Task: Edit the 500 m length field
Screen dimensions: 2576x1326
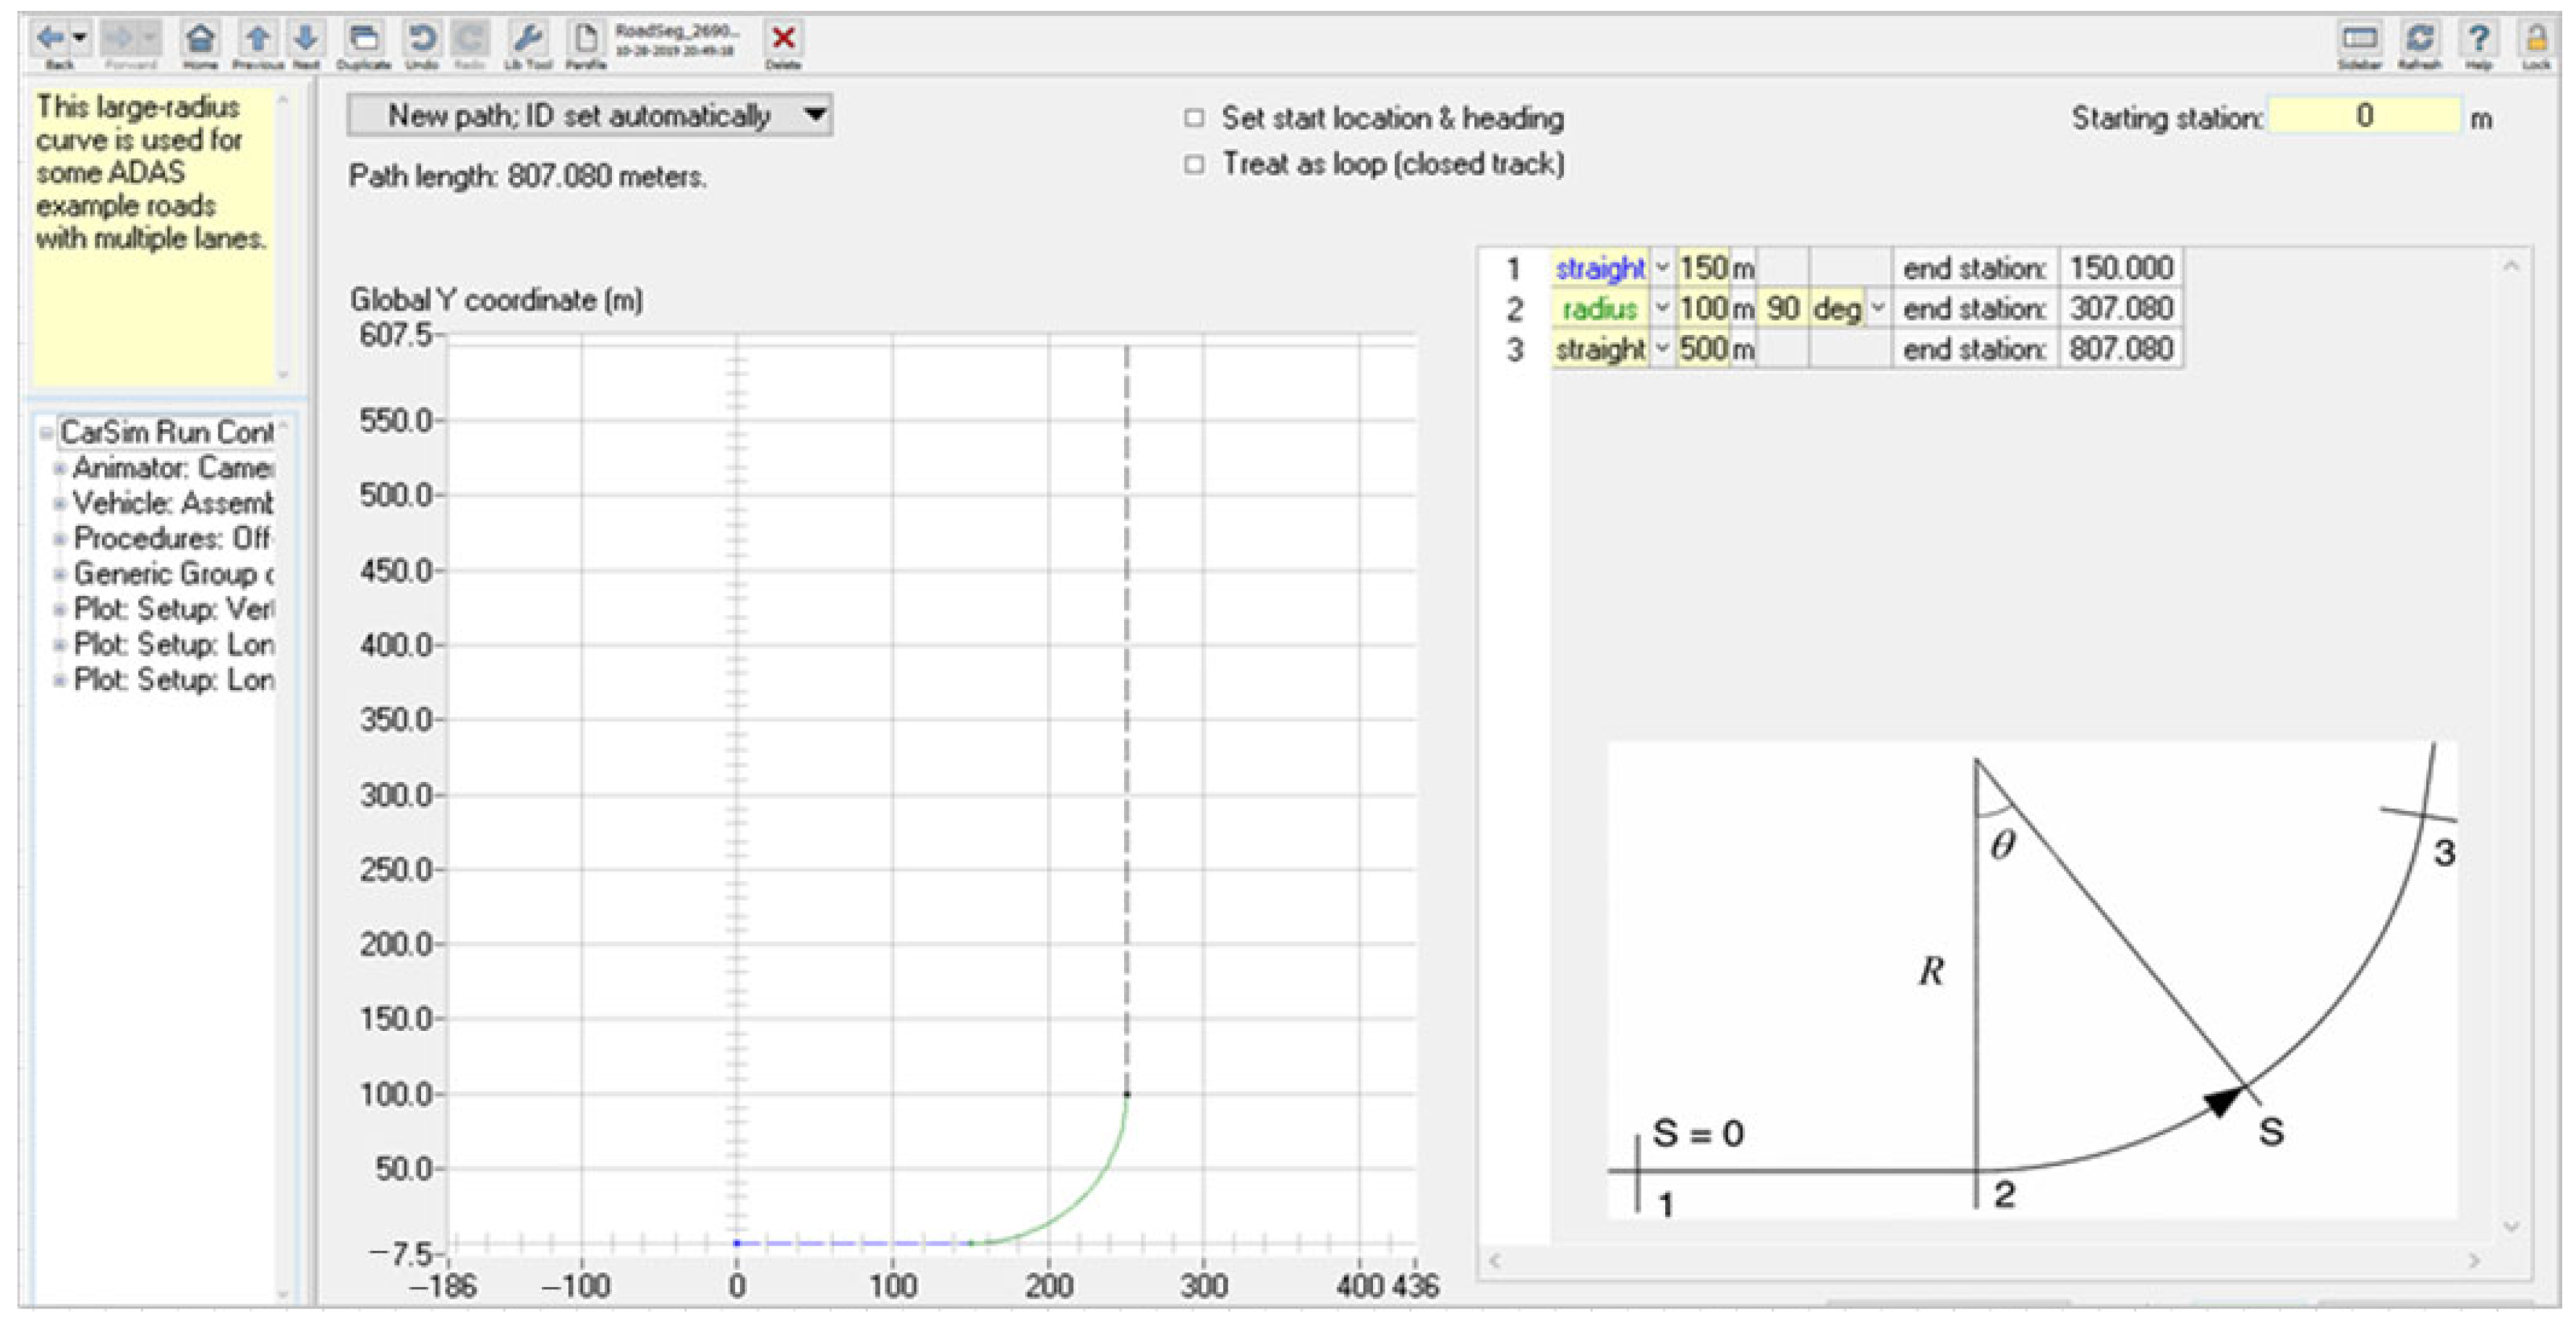Action: click(1703, 349)
